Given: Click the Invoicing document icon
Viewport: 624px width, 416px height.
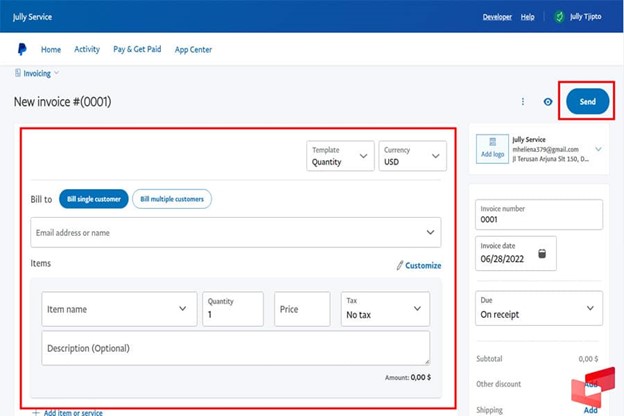Looking at the screenshot, I should coord(18,73).
